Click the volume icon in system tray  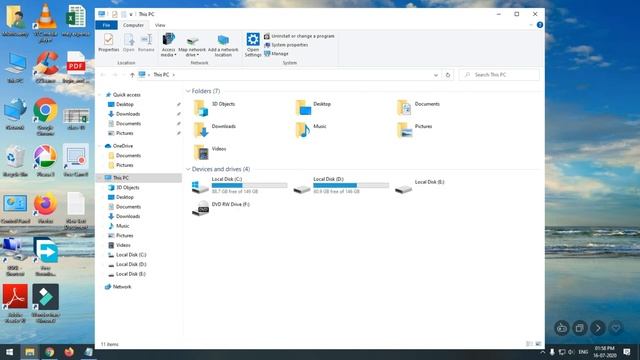[571, 352]
